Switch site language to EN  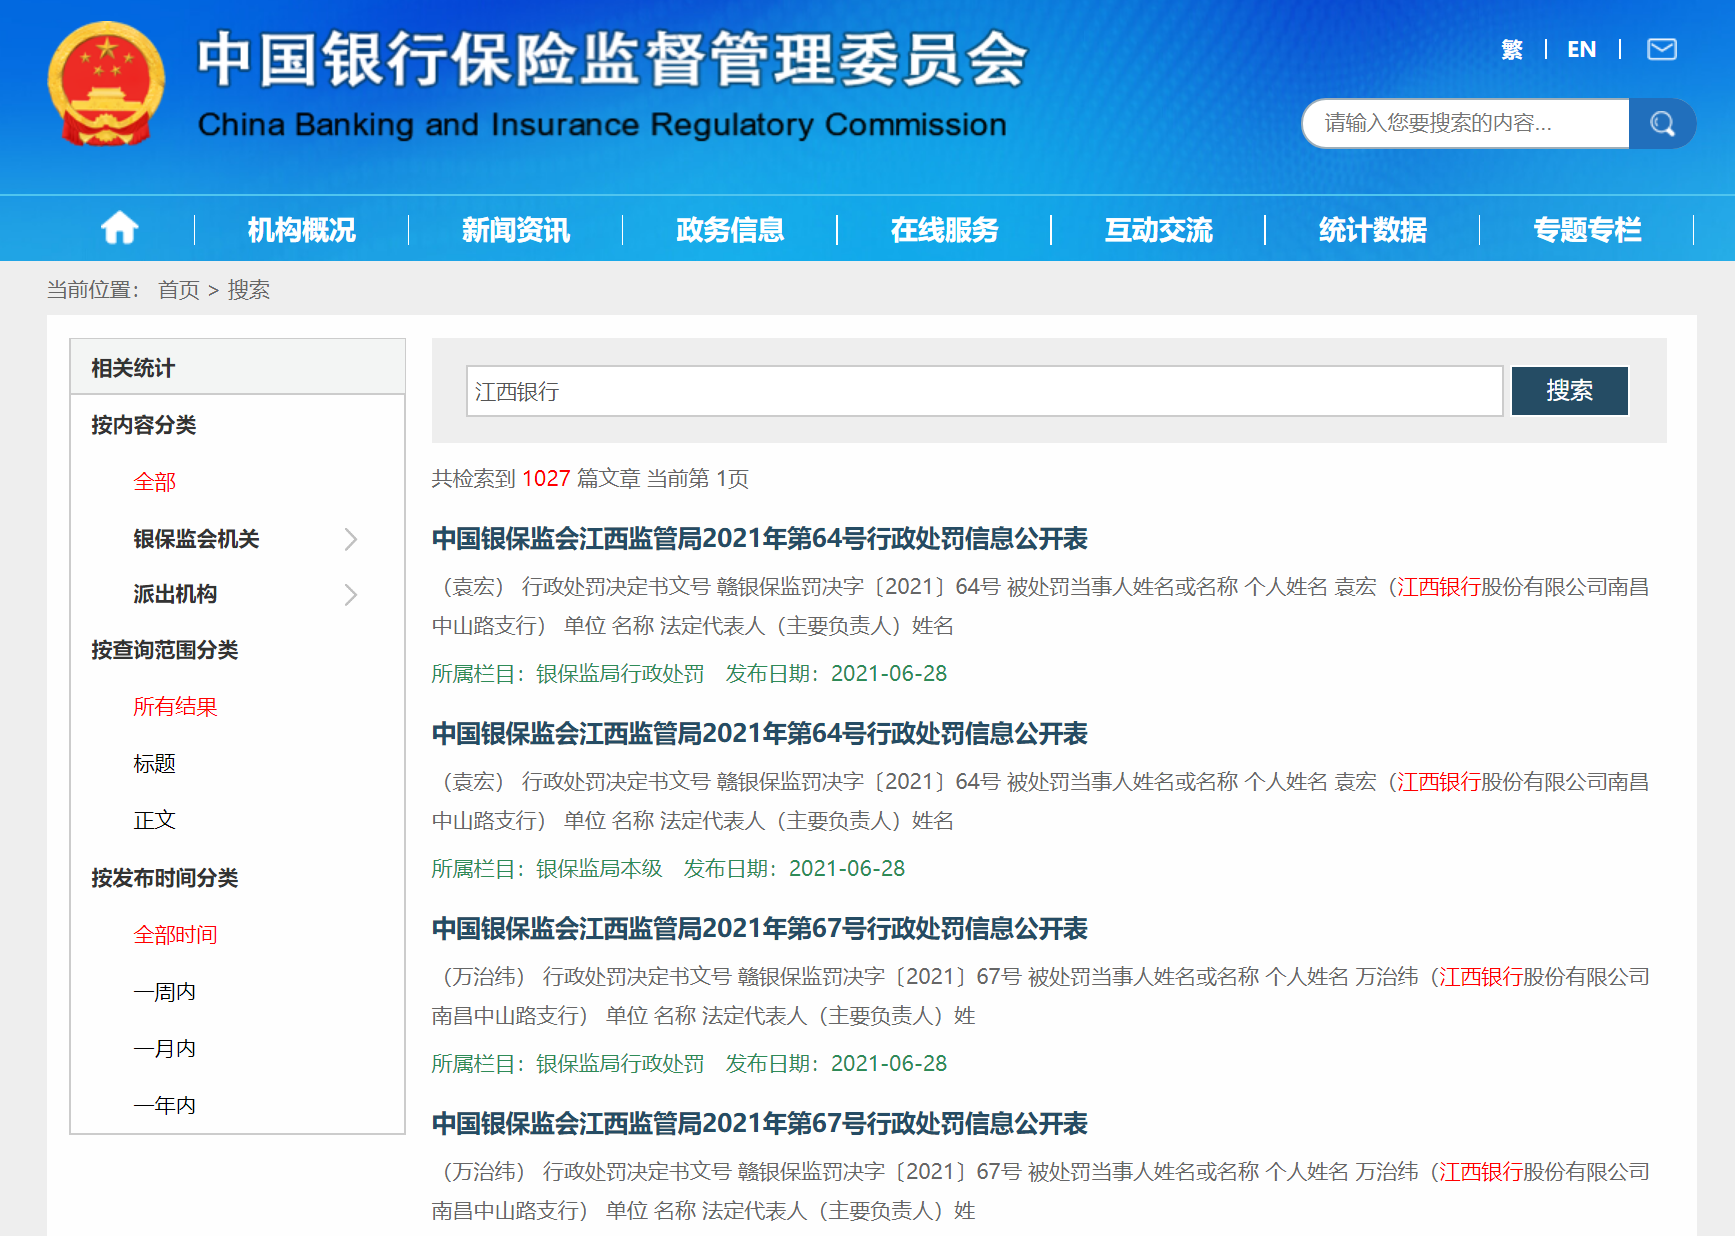coord(1581,49)
